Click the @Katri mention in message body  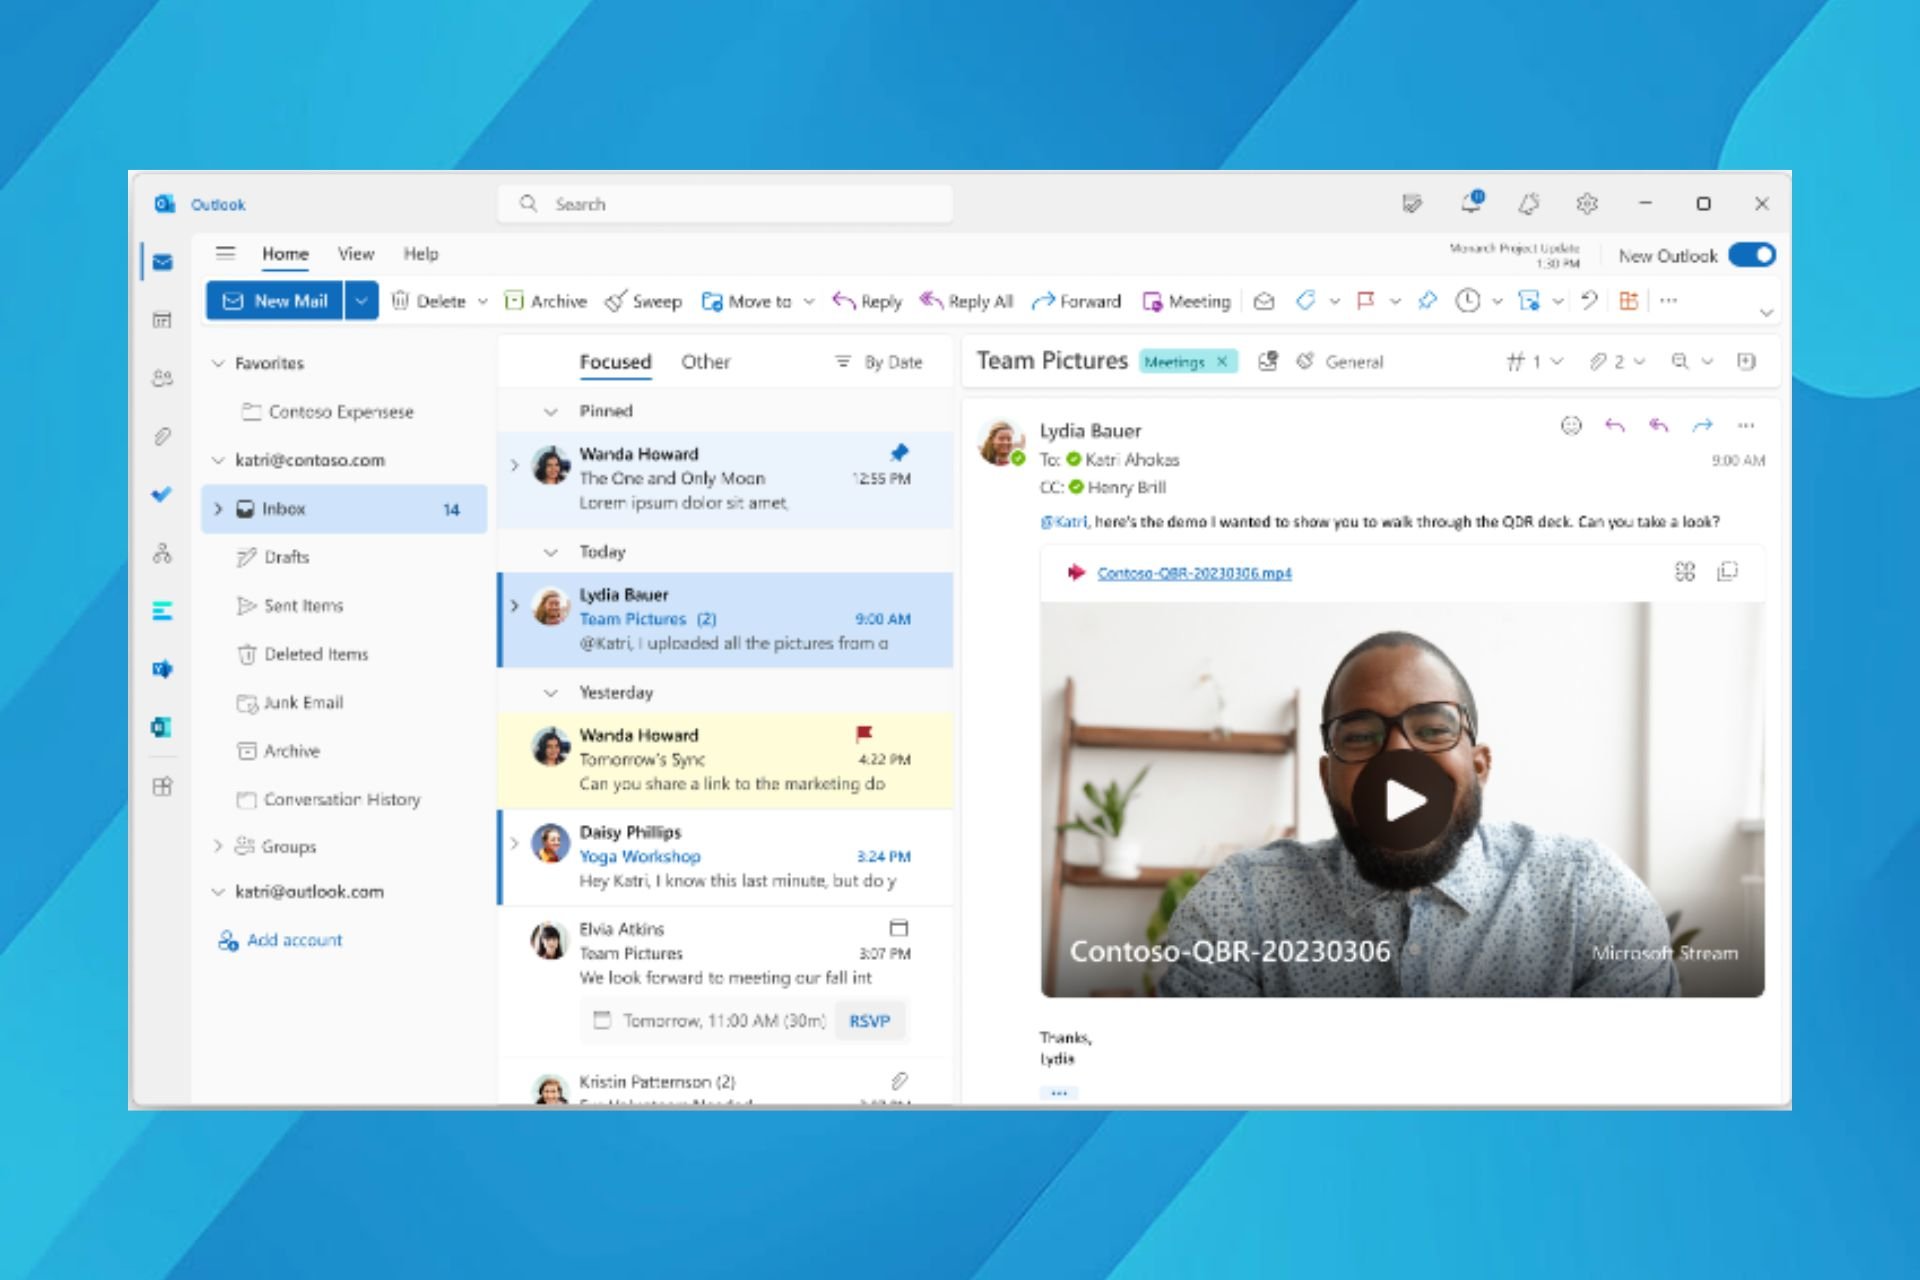(1063, 522)
